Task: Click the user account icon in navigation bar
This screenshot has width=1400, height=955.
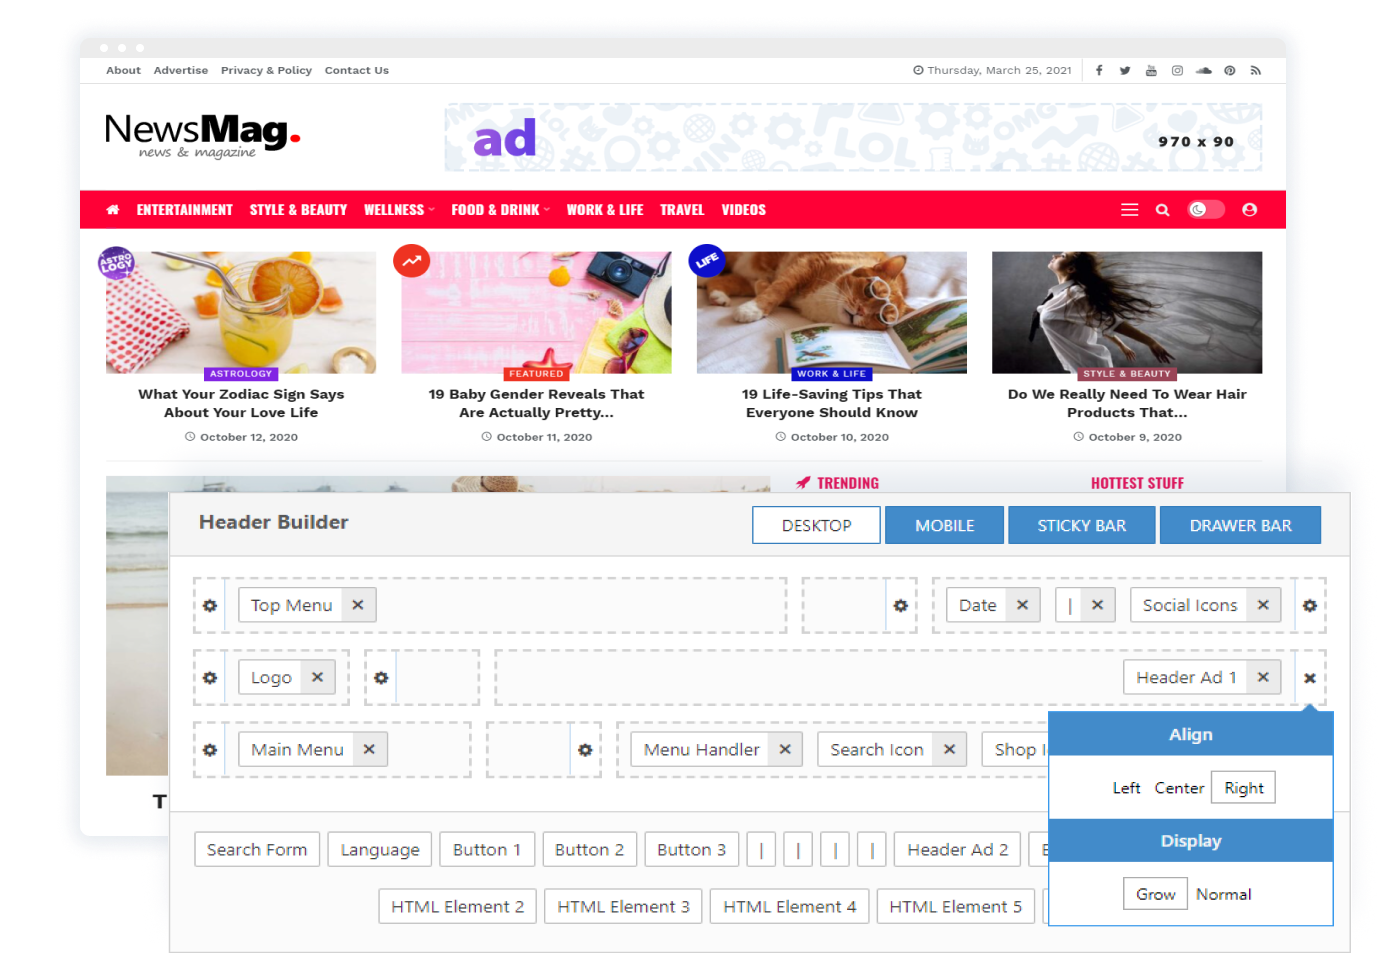Action: [x=1249, y=210]
